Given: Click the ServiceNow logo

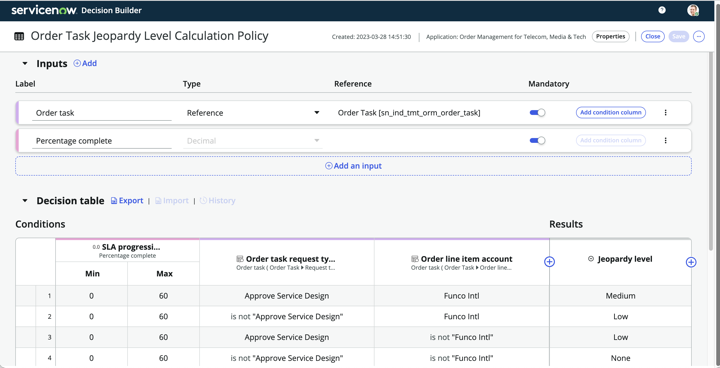Looking at the screenshot, I should click(44, 10).
